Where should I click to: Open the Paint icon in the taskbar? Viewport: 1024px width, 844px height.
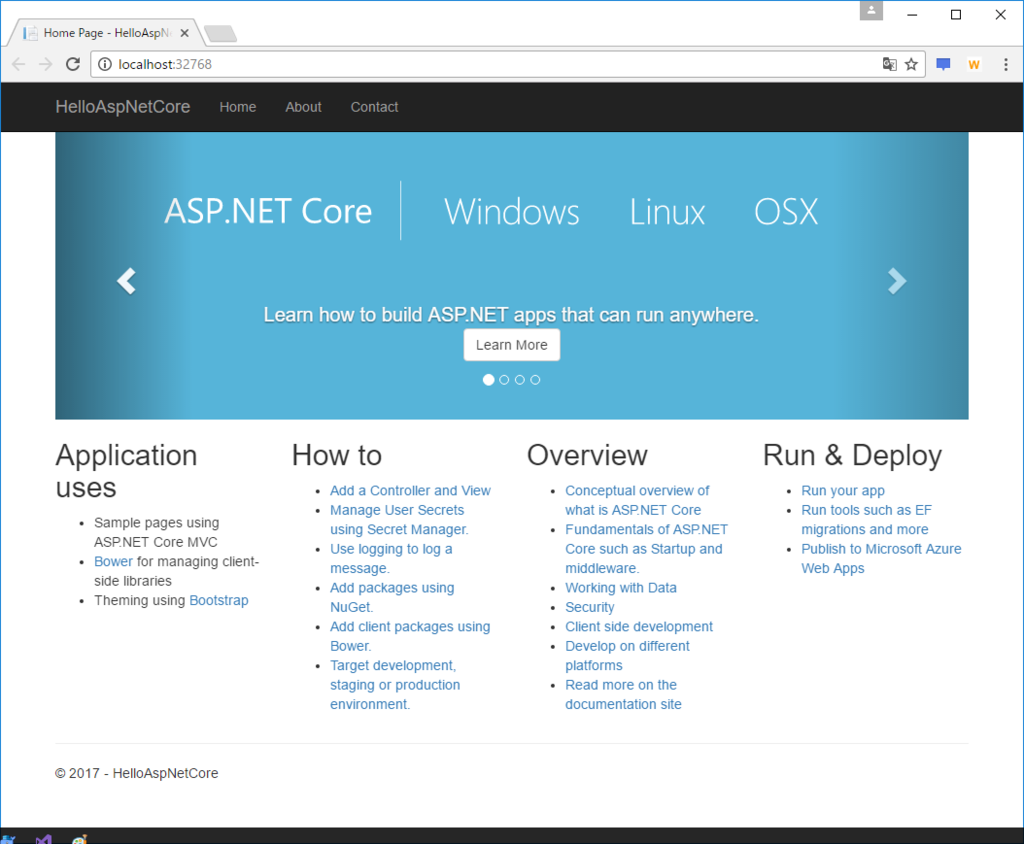[80, 839]
